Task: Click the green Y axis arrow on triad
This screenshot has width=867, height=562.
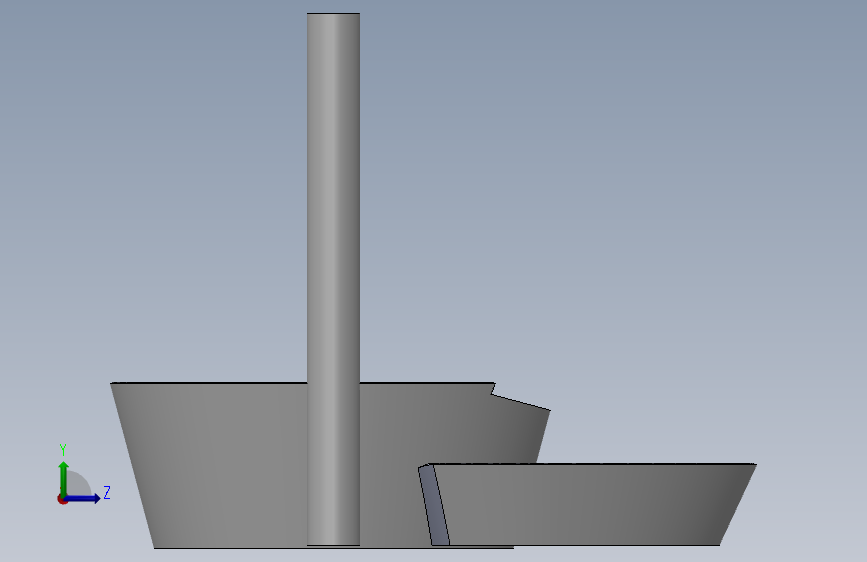Action: pyautogui.click(x=64, y=478)
